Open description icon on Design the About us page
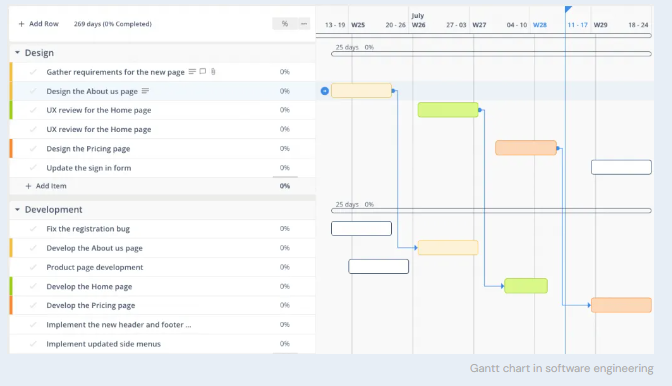 (145, 91)
